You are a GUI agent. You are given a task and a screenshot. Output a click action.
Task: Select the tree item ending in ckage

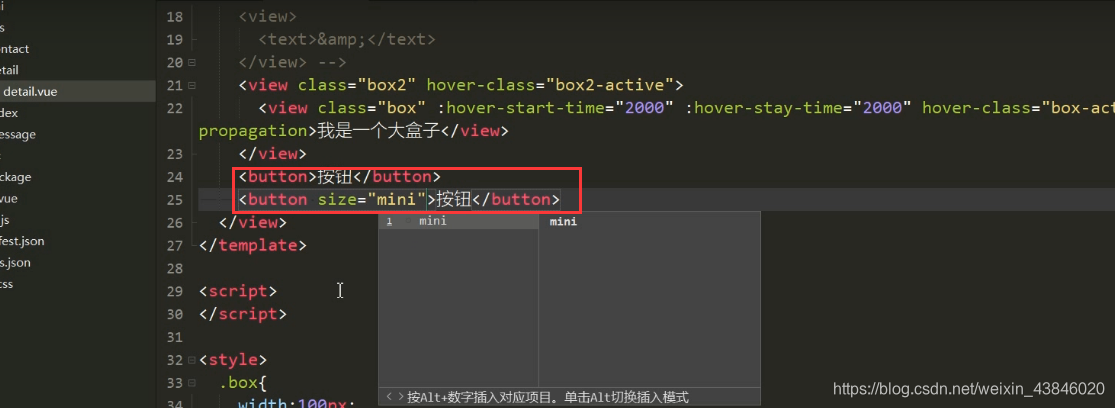point(16,177)
